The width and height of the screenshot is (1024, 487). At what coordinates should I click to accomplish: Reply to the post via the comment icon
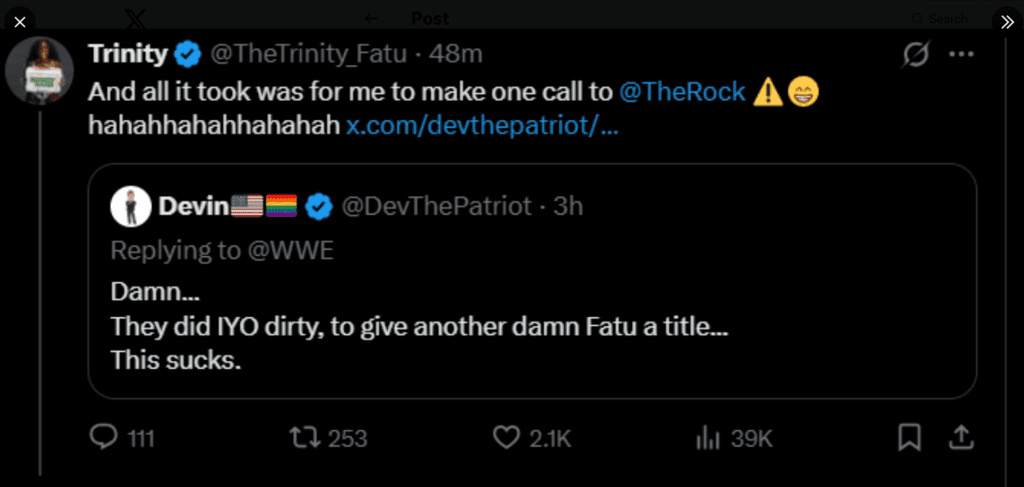[x=104, y=437]
